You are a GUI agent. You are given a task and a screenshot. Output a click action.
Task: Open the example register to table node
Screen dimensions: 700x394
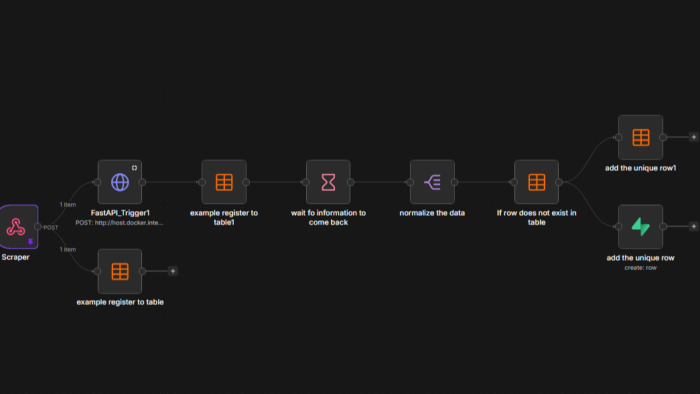[x=120, y=271]
